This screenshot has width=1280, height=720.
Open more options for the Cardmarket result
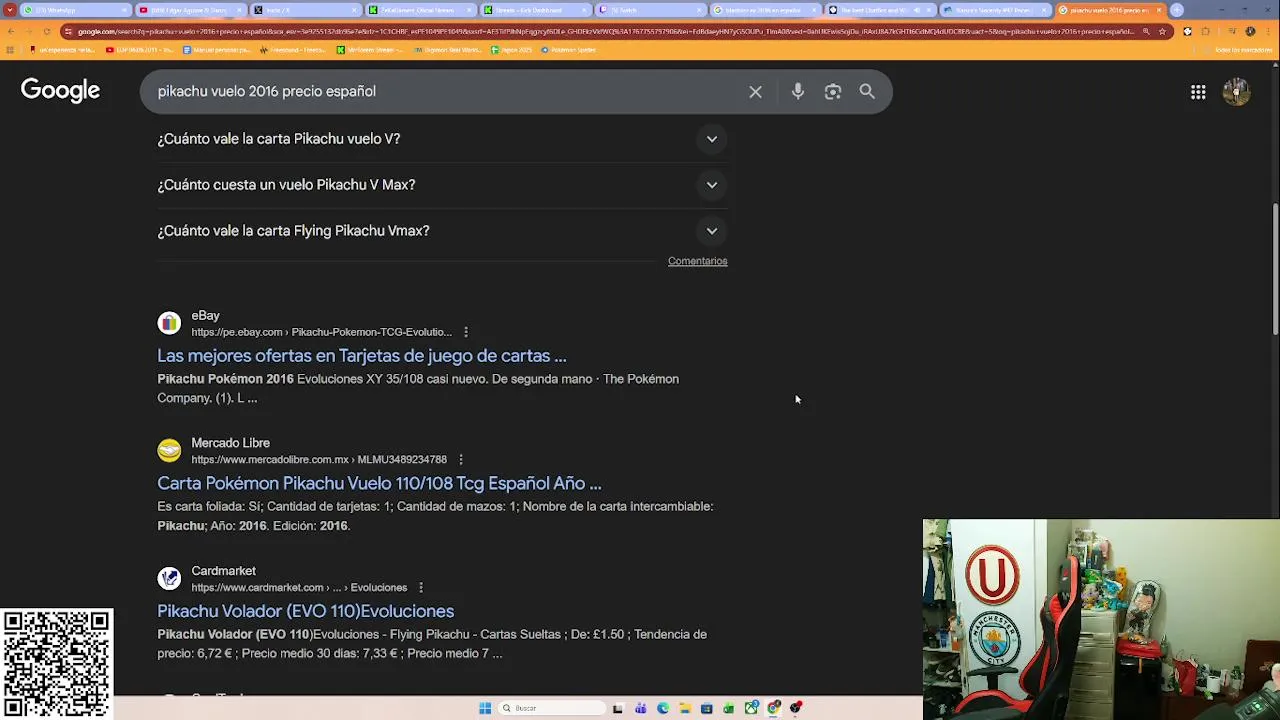[420, 588]
